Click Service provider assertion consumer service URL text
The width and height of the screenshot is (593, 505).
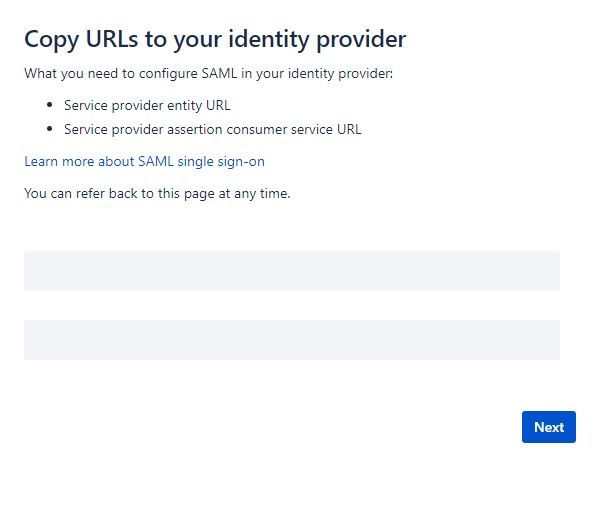pos(213,129)
